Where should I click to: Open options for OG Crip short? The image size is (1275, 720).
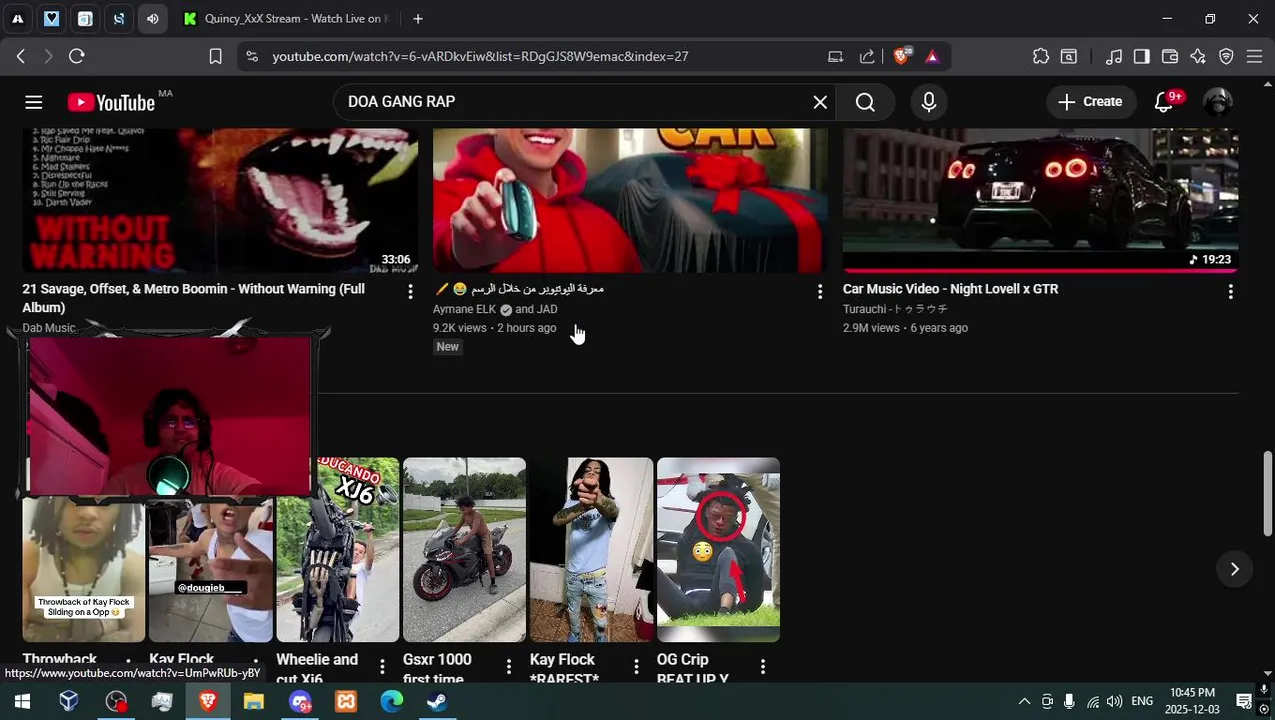pyautogui.click(x=763, y=666)
